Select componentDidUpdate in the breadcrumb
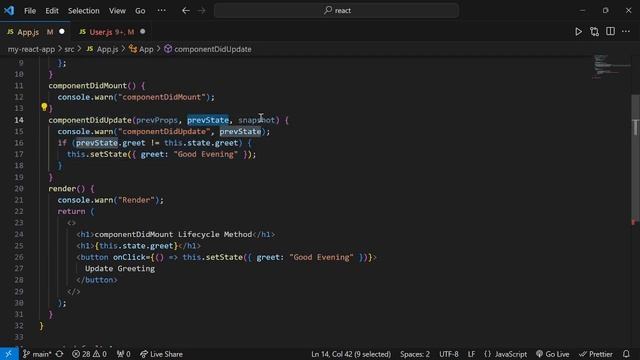640x360 pixels. coord(208,49)
